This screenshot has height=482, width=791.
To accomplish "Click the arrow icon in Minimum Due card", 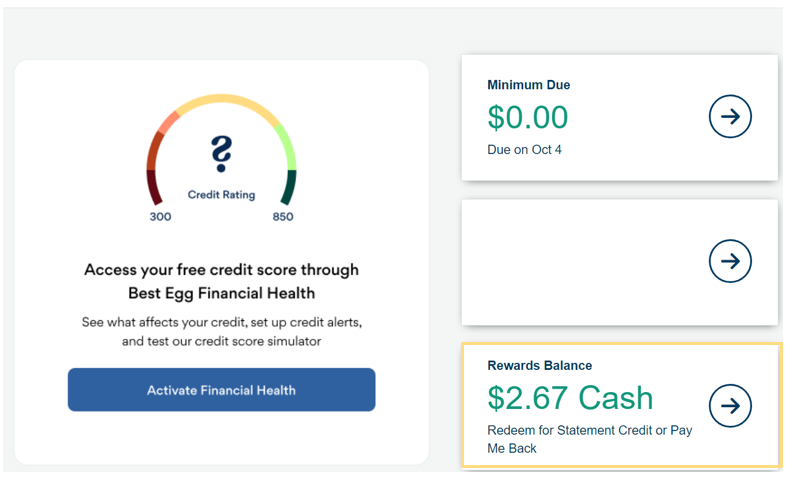I will pyautogui.click(x=730, y=117).
